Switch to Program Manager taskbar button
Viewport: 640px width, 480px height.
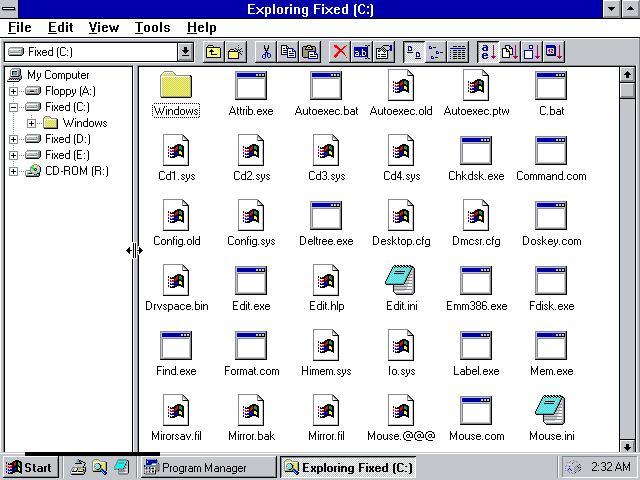pyautogui.click(x=209, y=467)
